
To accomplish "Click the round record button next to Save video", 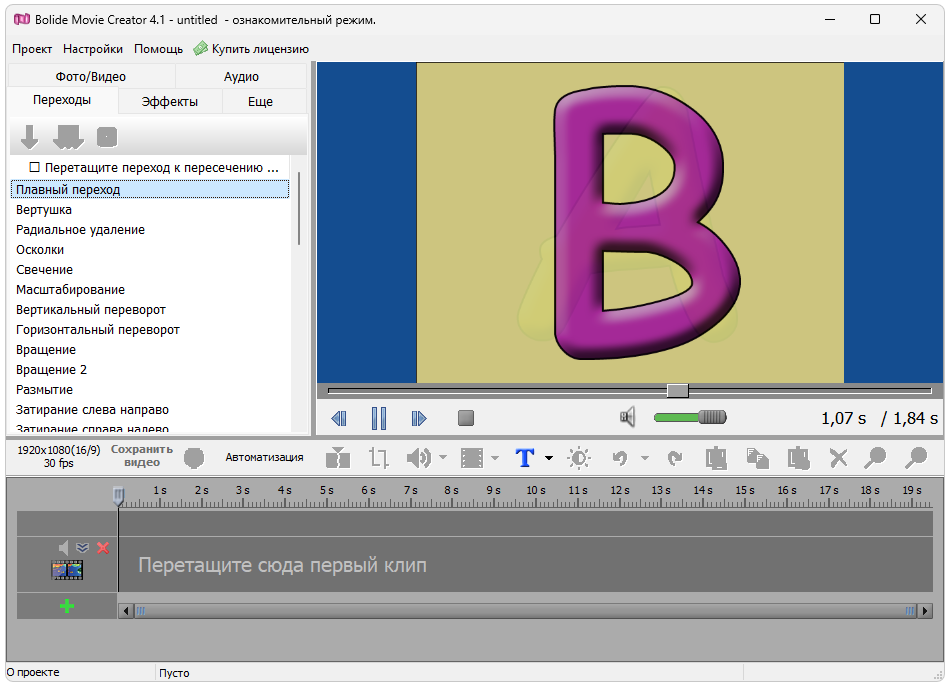I will click(194, 458).
